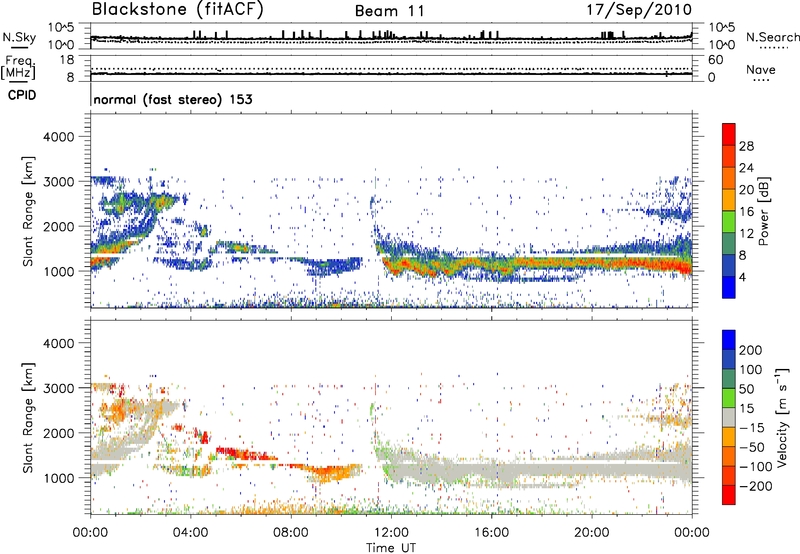Select the 'N.Sky' legend label

click(x=19, y=37)
